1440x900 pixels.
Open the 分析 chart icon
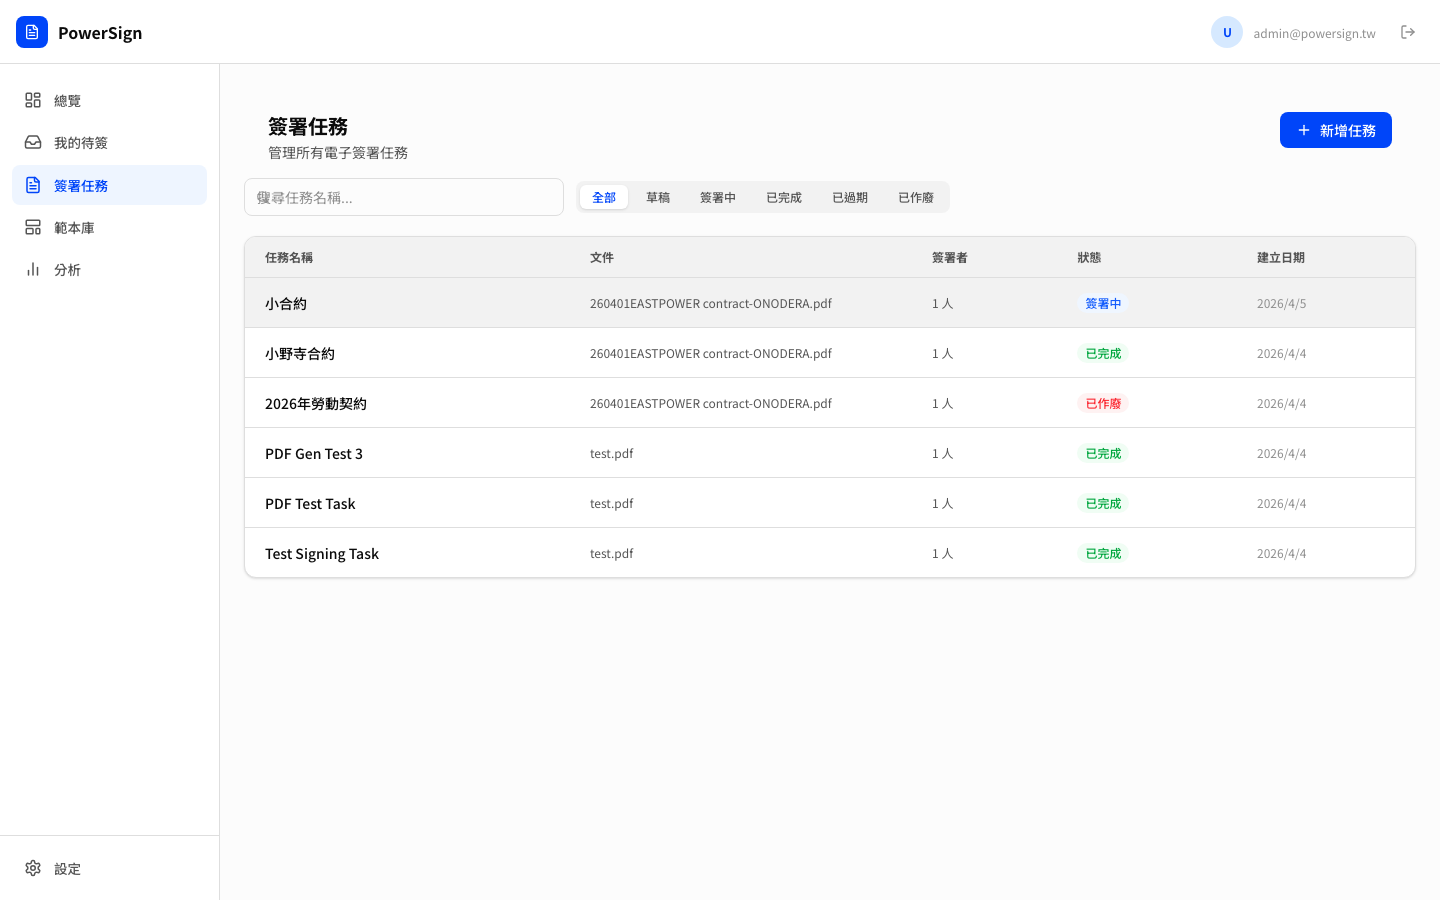click(33, 269)
